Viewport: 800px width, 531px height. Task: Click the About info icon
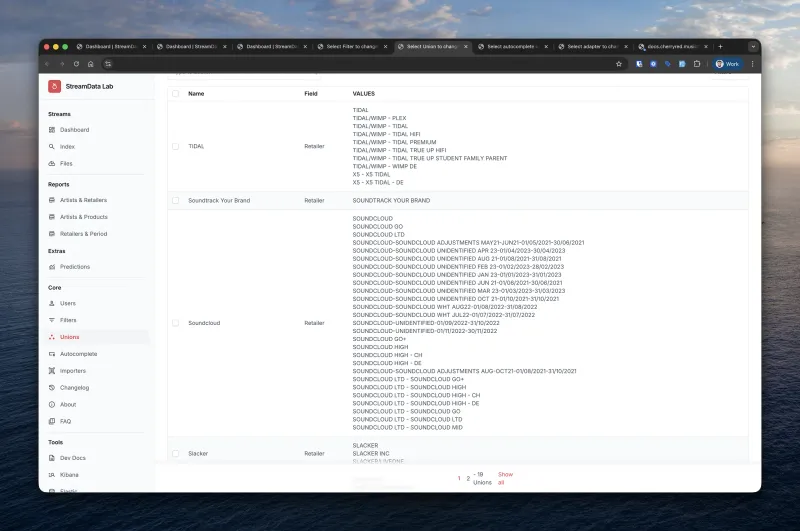(x=52, y=404)
